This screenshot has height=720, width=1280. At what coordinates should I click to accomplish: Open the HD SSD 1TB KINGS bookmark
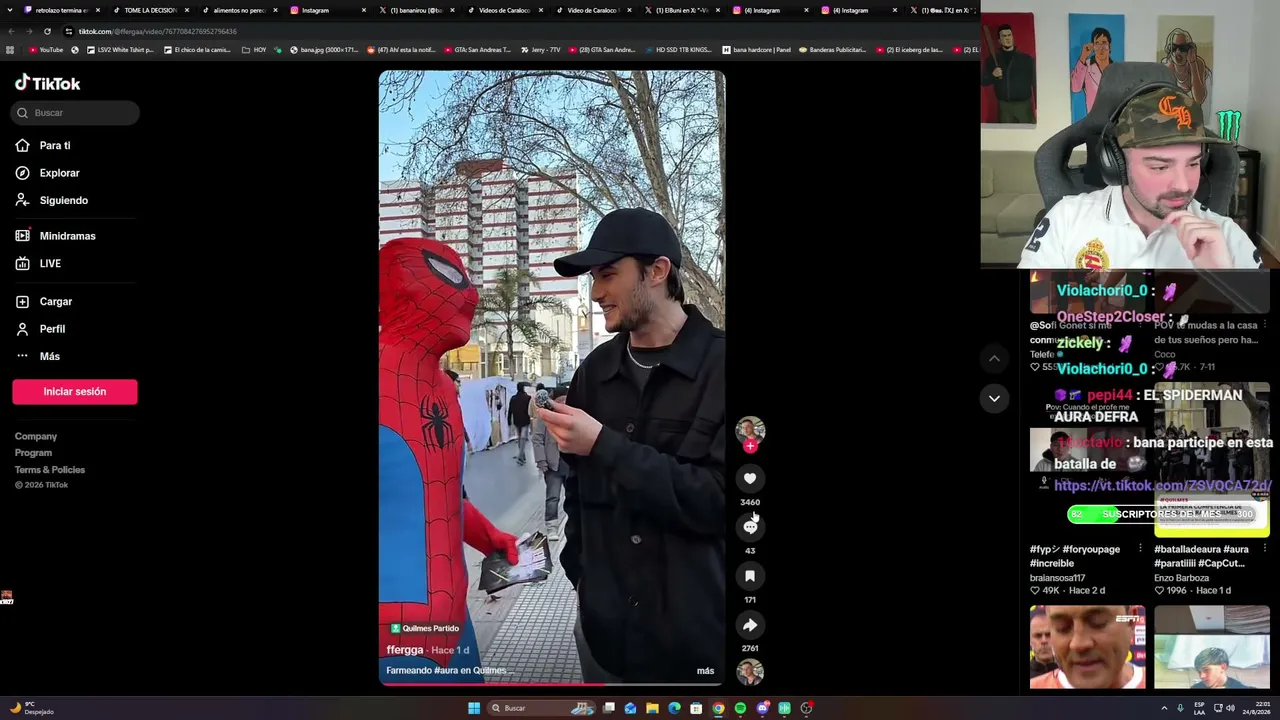click(678, 50)
